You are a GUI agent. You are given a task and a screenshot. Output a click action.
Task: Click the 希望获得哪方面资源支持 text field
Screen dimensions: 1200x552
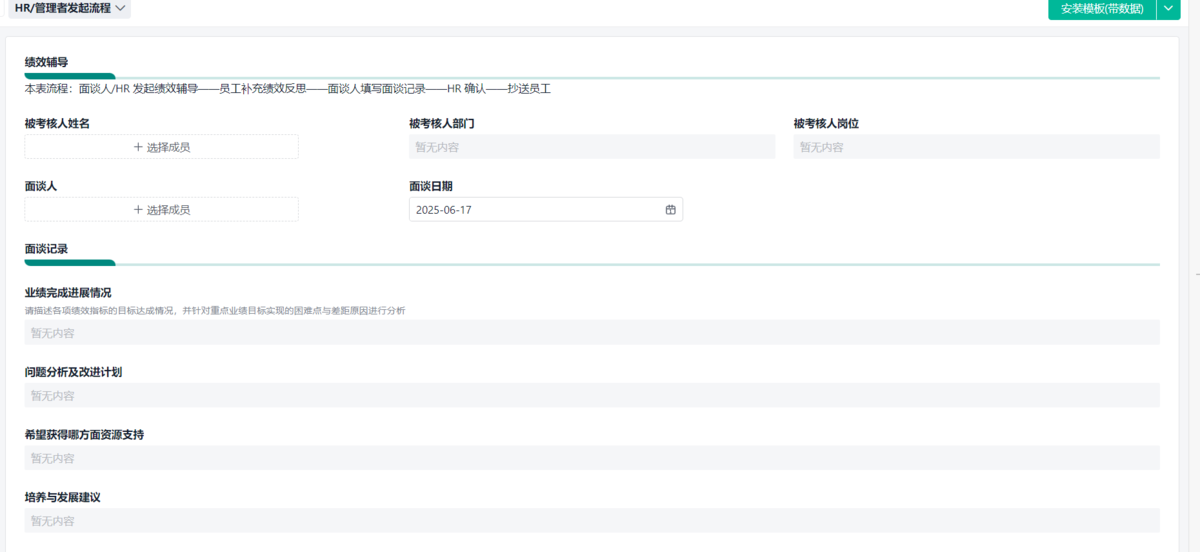[592, 458]
